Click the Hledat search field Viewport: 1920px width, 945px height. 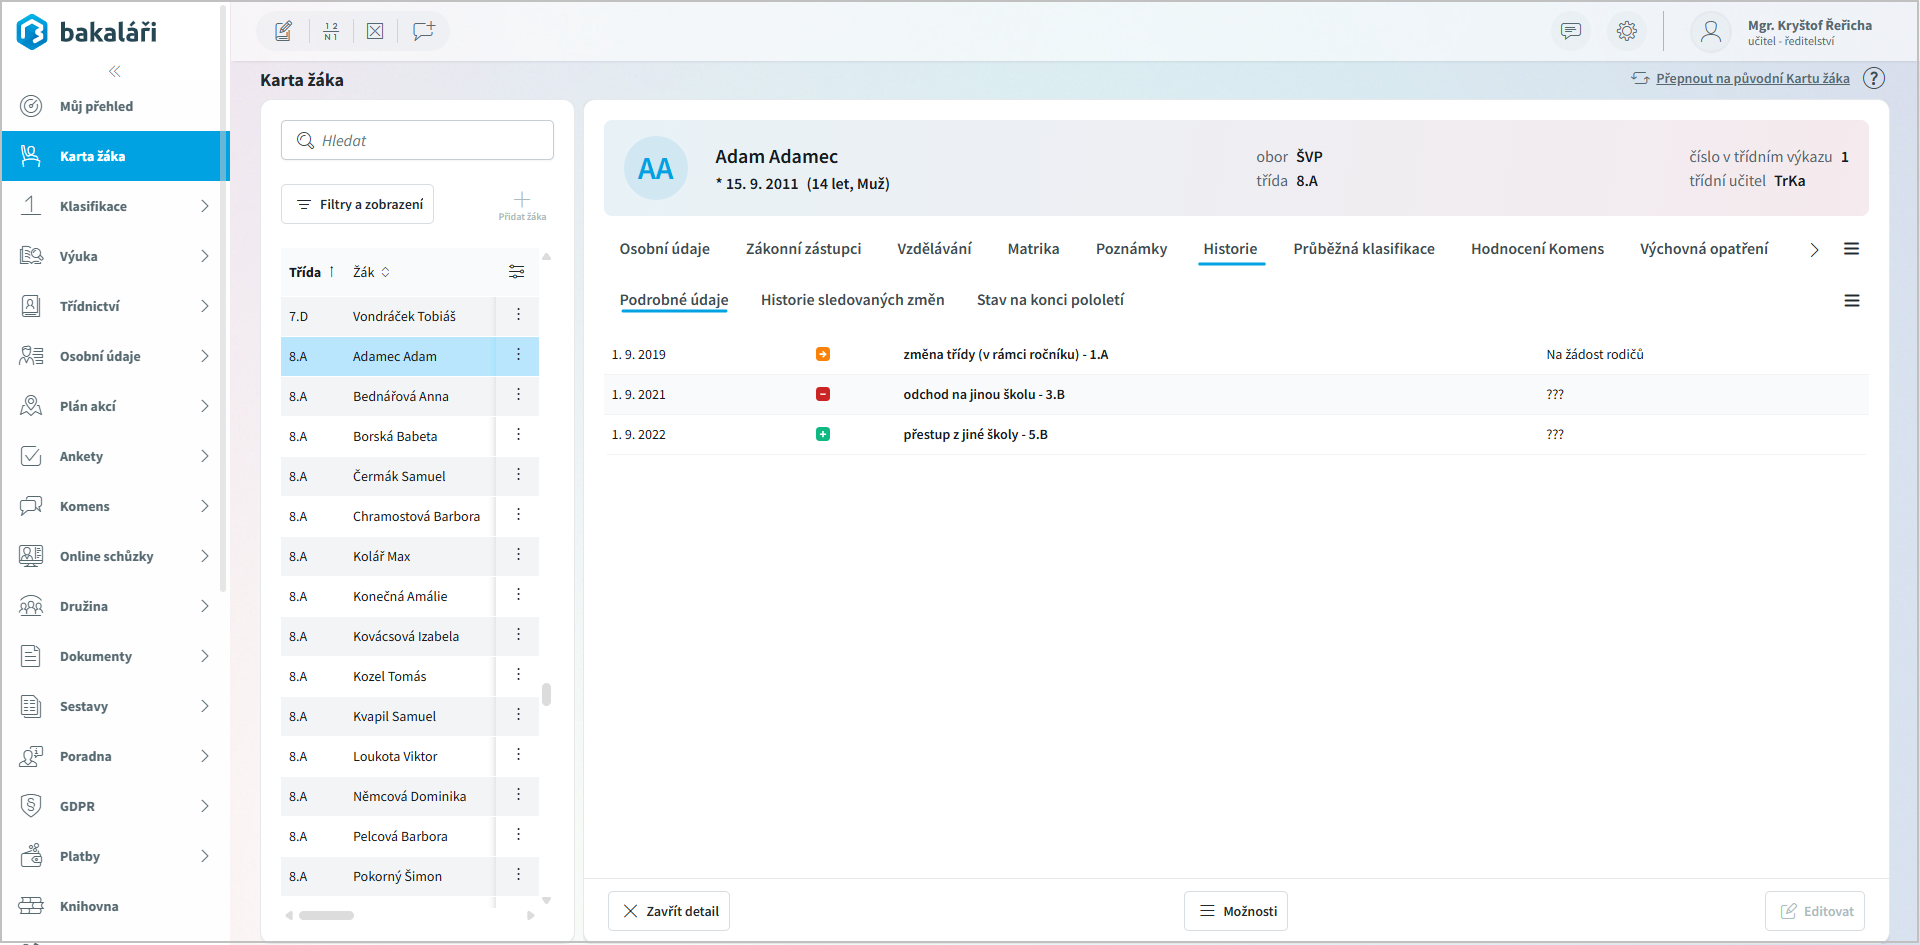coord(418,141)
